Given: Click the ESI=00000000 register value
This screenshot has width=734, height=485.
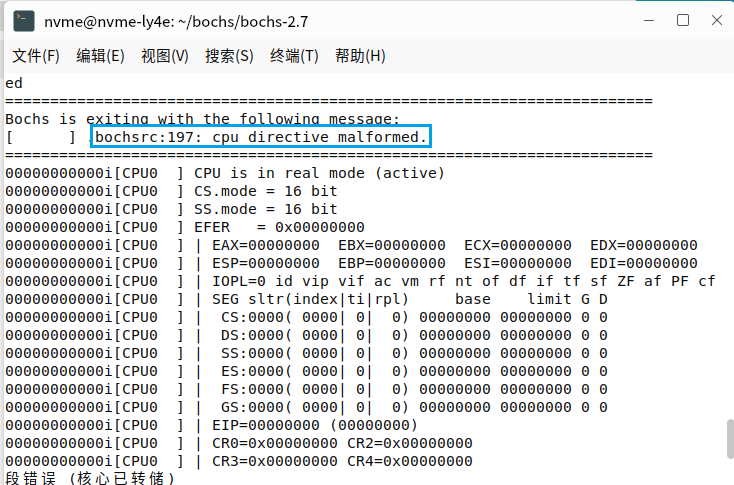Looking at the screenshot, I should [517, 263].
